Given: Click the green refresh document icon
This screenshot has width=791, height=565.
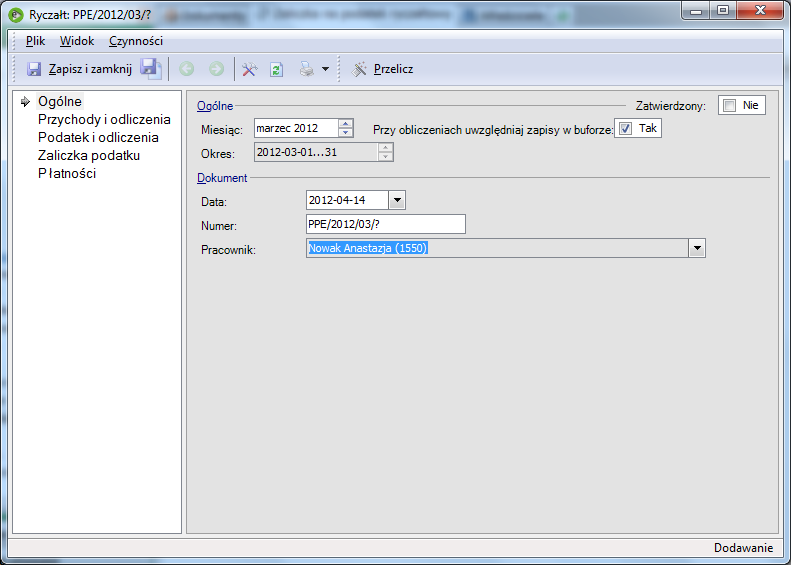Looking at the screenshot, I should coord(276,69).
